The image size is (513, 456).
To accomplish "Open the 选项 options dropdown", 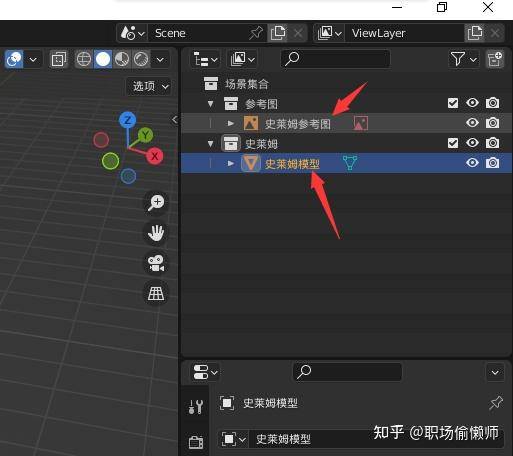I will [x=149, y=86].
